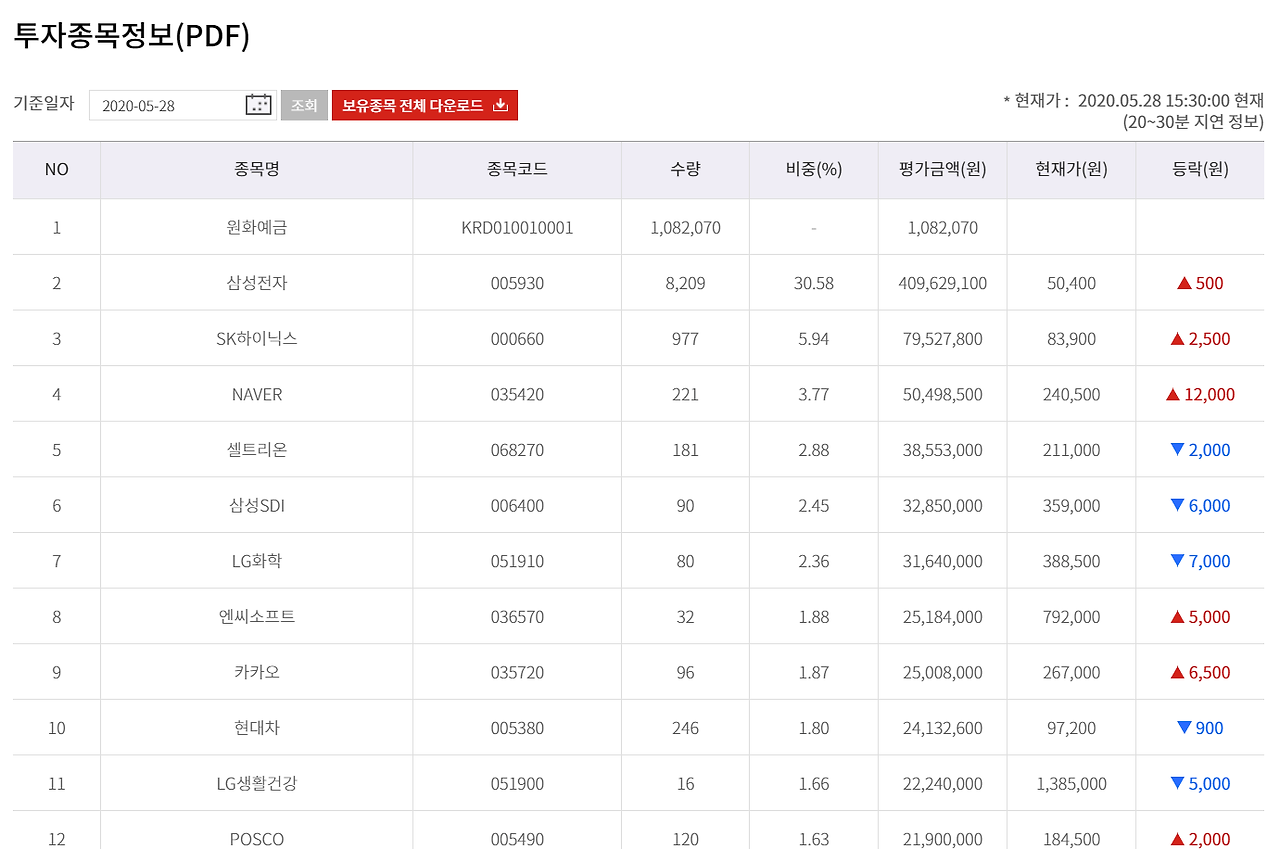Click the 종목코드 column header
The height and width of the screenshot is (849, 1280).
[x=517, y=170]
